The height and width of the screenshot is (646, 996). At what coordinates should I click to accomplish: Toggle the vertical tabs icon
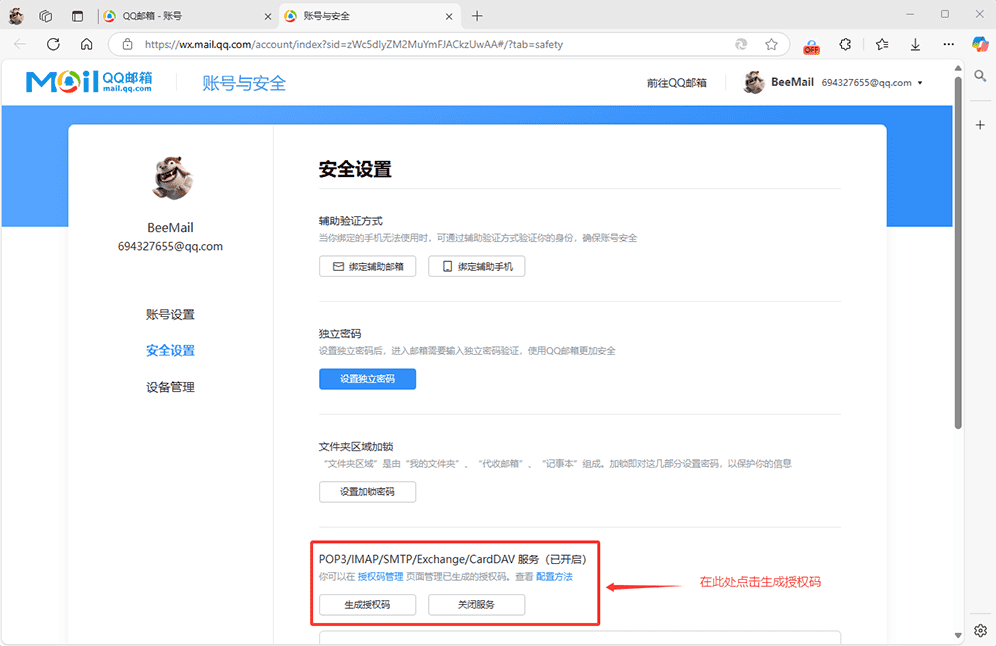tap(77, 16)
